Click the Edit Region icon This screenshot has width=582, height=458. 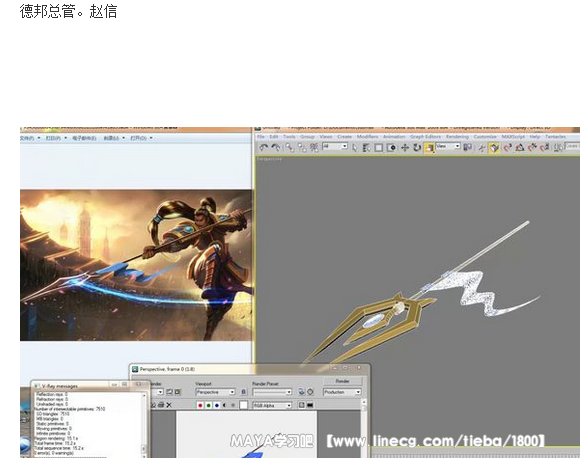pyautogui.click(x=169, y=392)
